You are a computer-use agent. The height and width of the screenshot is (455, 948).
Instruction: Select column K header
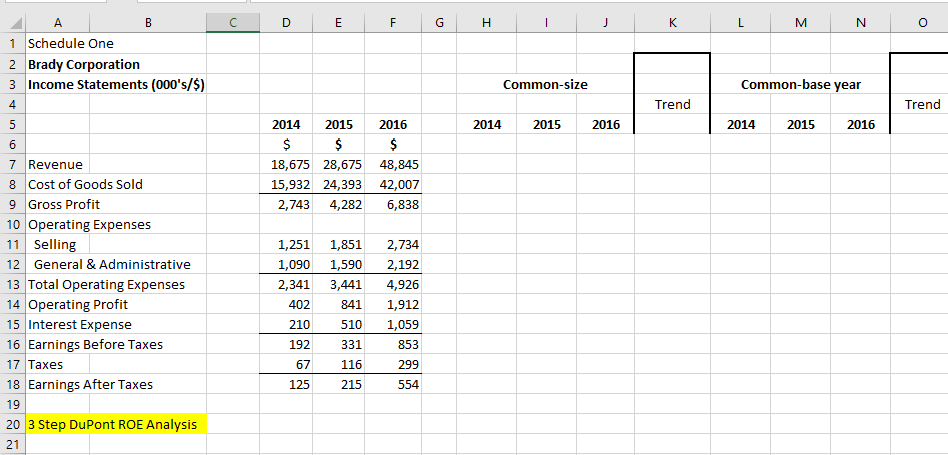pyautogui.click(x=672, y=23)
